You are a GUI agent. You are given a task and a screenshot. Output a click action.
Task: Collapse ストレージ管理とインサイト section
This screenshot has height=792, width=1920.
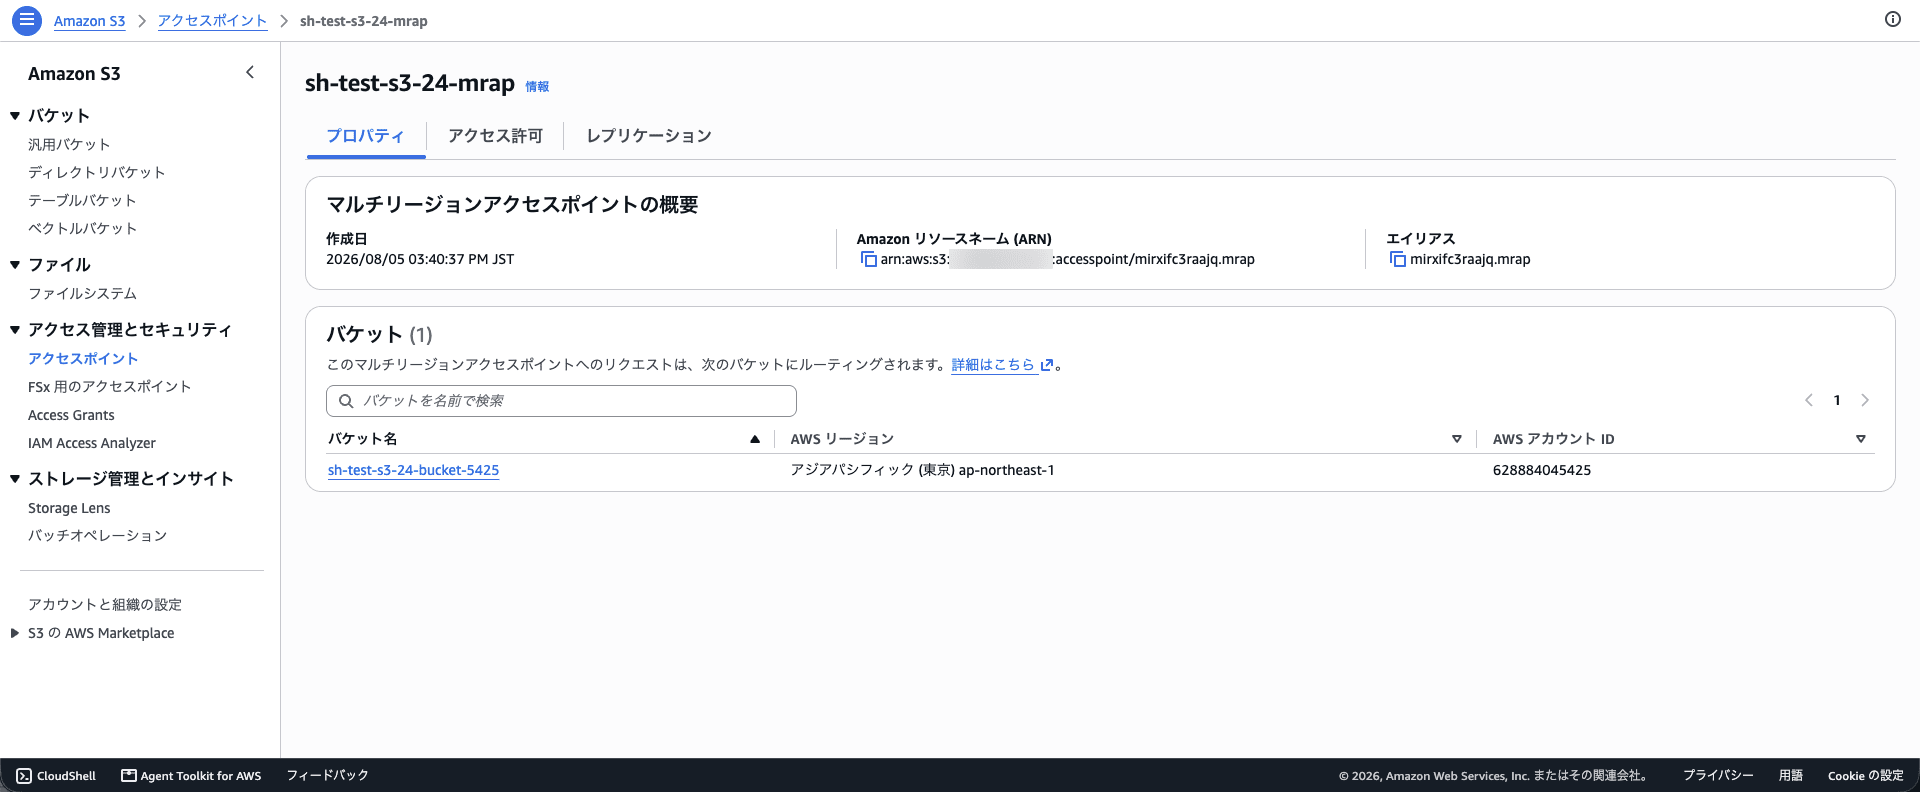click(x=15, y=479)
